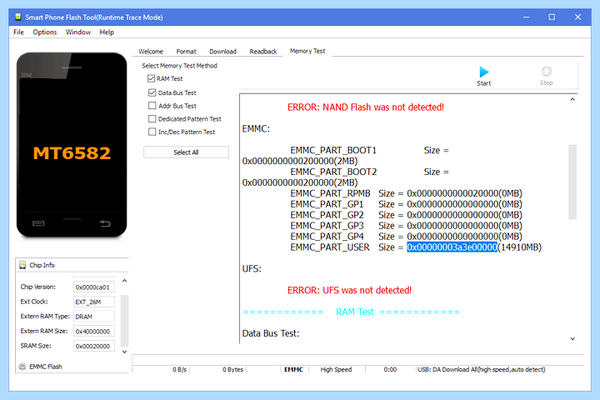Click the EMMC_PART_GP2 entry
The width and height of the screenshot is (600, 400).
click(327, 215)
